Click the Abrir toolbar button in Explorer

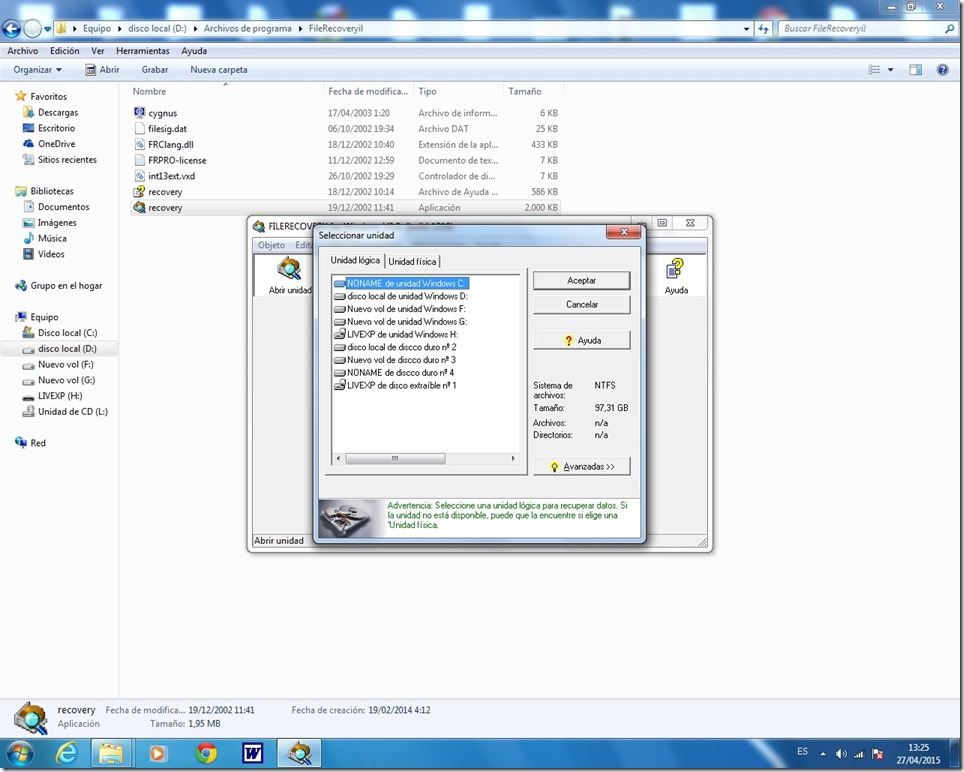(102, 70)
